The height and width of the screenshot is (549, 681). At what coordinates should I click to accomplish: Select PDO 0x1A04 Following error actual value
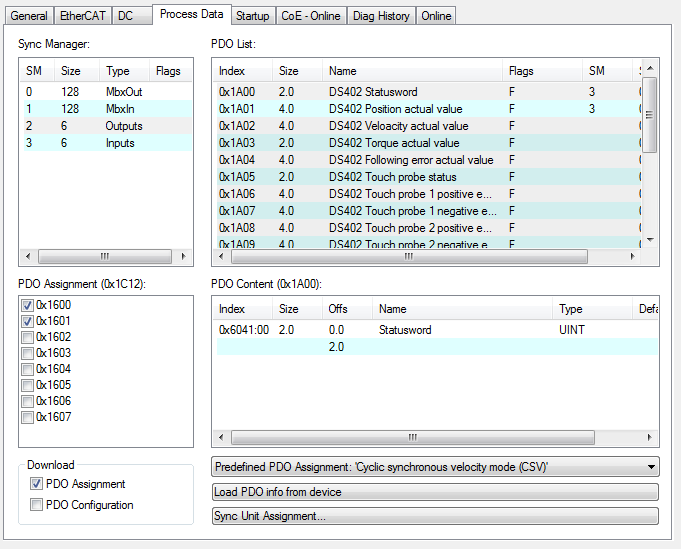(x=428, y=160)
